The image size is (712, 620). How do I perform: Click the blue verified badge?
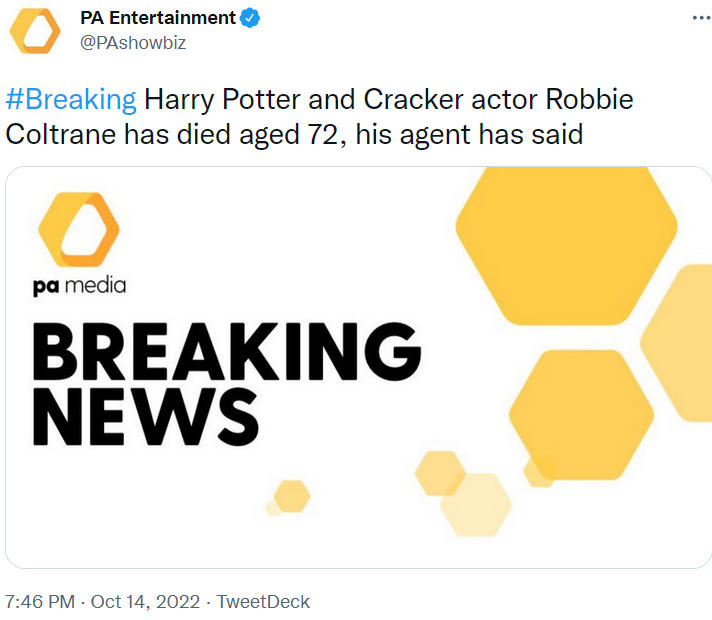(x=250, y=18)
